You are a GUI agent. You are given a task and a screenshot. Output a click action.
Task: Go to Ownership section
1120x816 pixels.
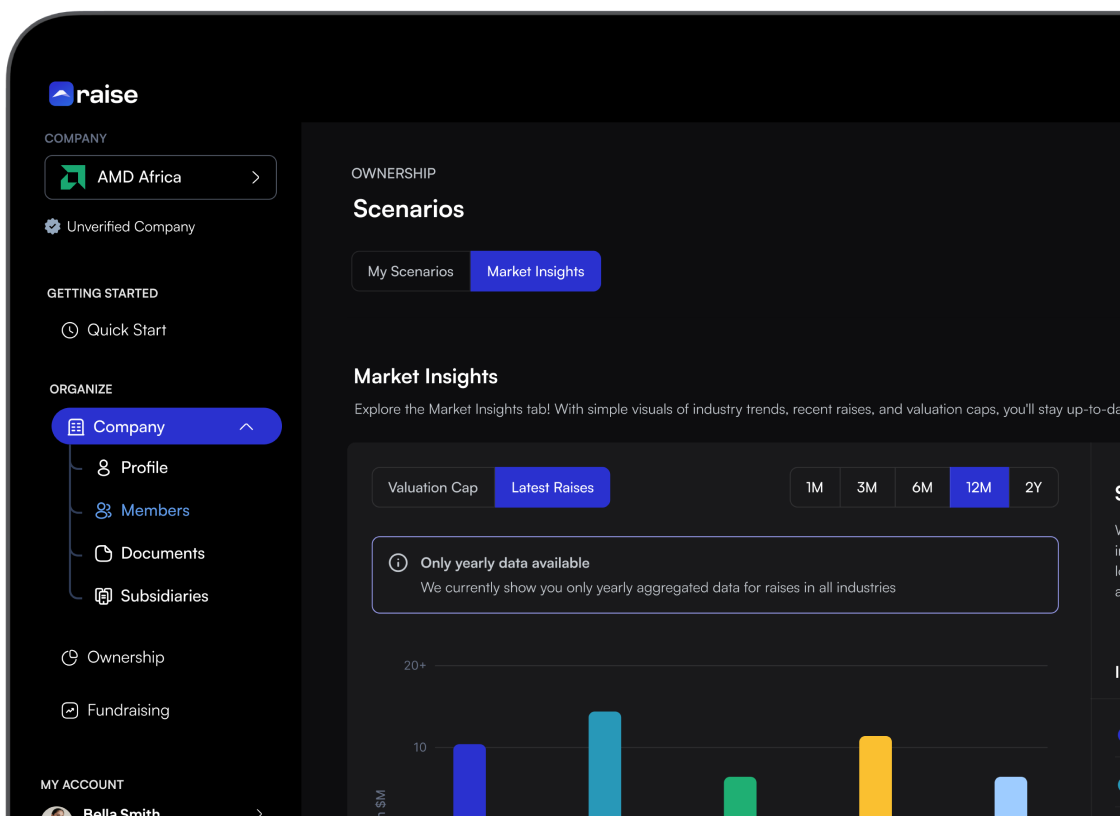(x=126, y=657)
